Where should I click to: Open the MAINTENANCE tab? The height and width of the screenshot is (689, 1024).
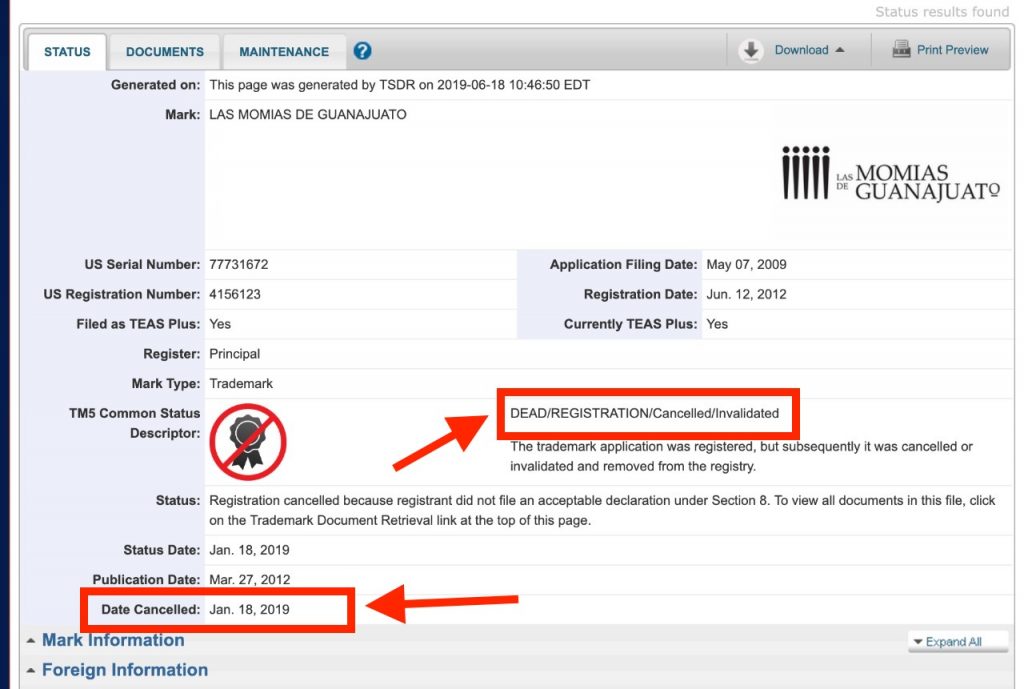[x=283, y=51]
